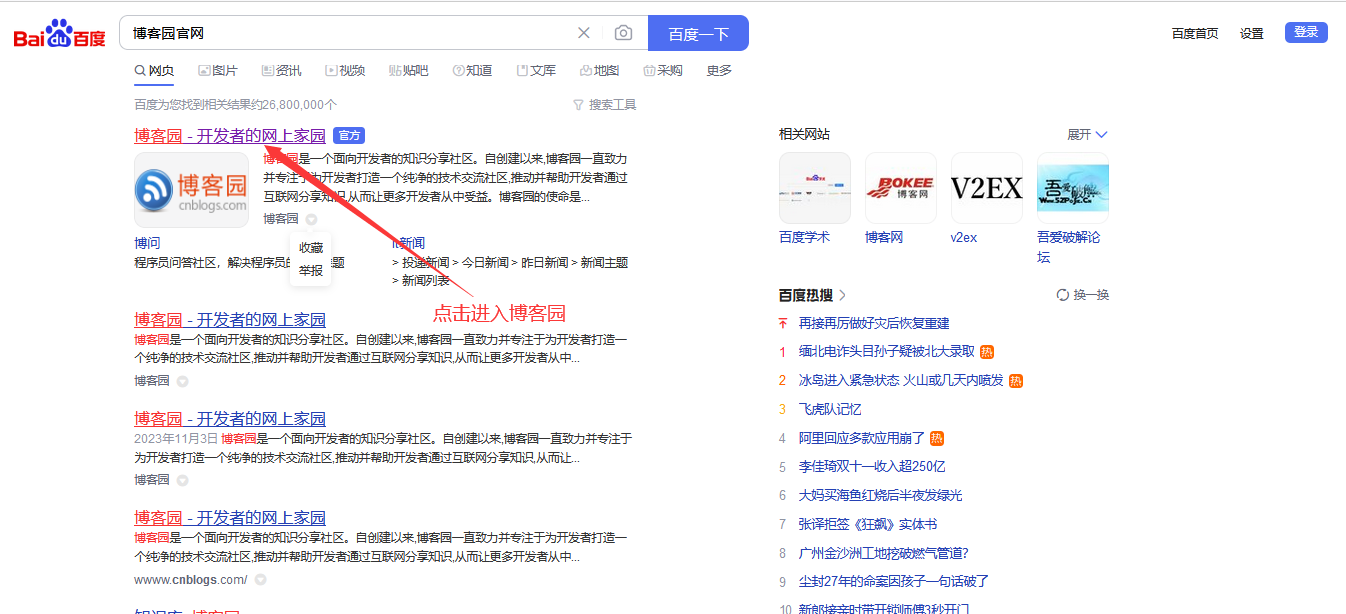Switch to the 贴吧 tab
1346x614 pixels.
pyautogui.click(x=408, y=71)
